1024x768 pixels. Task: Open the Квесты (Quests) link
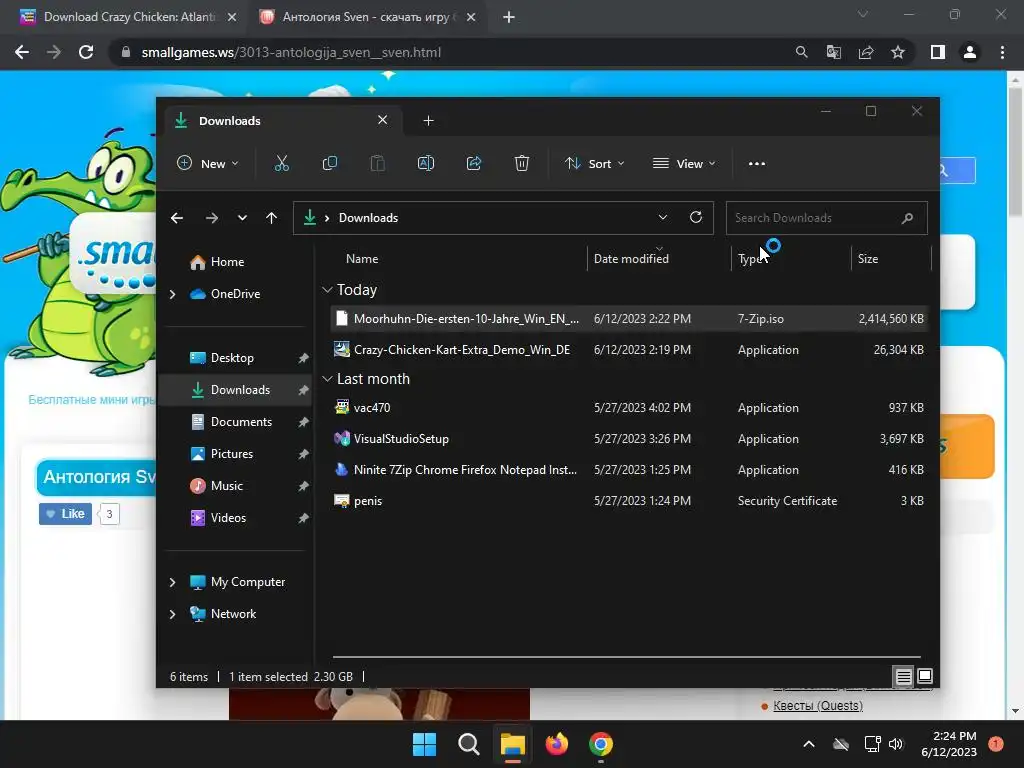click(818, 705)
